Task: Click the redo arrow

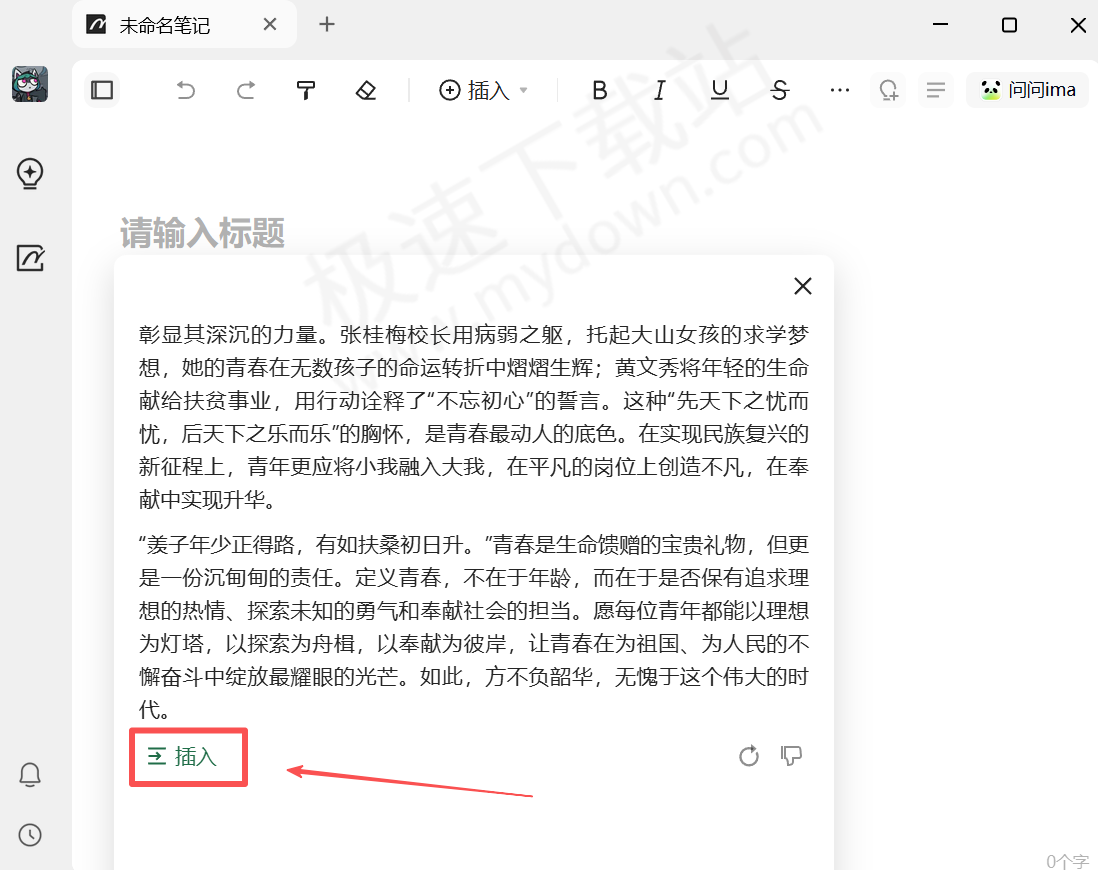Action: (x=246, y=91)
